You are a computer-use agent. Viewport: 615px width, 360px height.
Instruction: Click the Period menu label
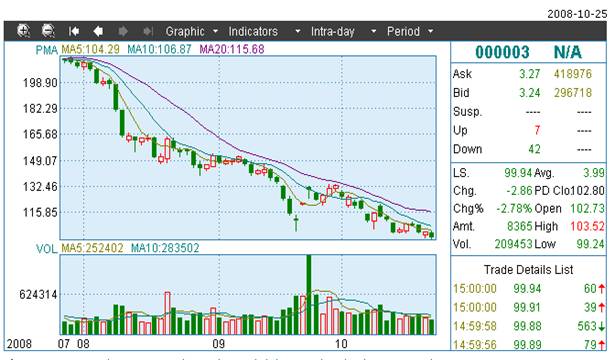click(x=403, y=31)
